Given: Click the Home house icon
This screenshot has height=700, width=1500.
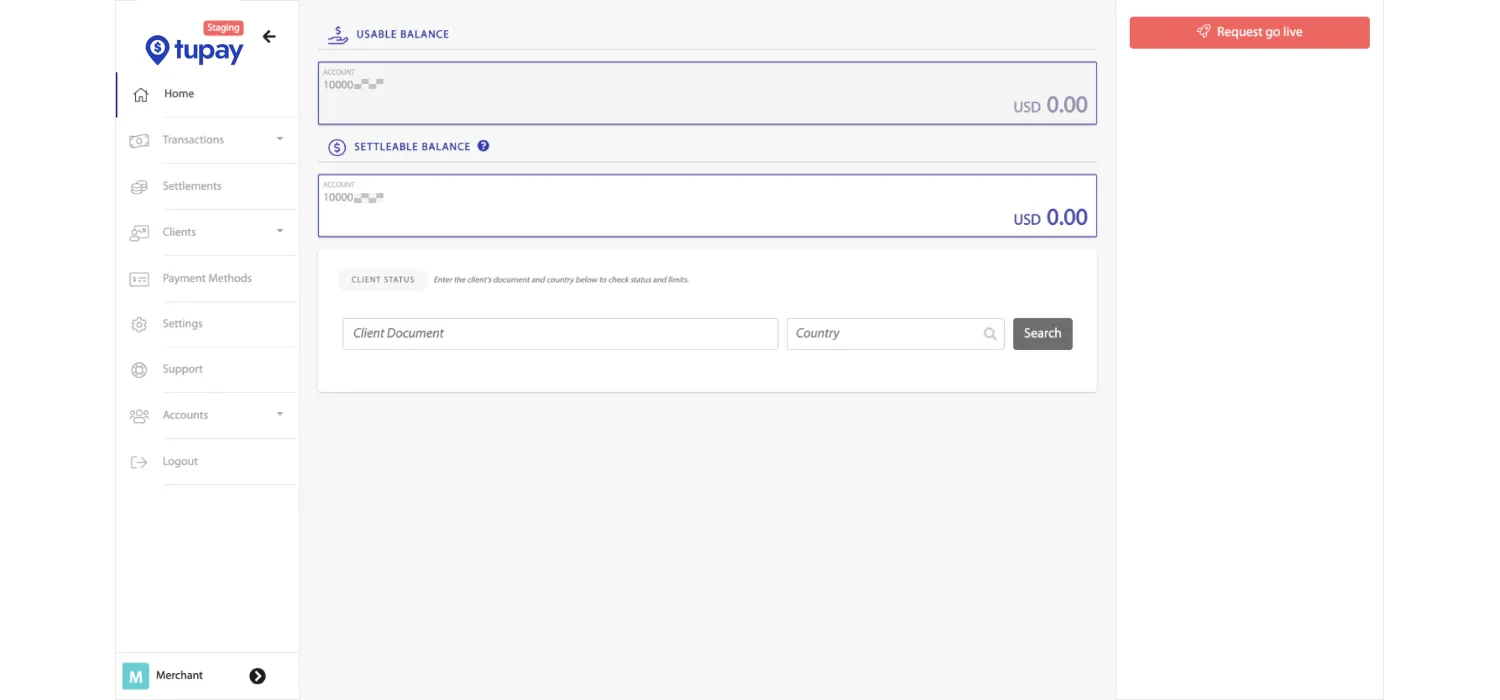Looking at the screenshot, I should pyautogui.click(x=141, y=95).
